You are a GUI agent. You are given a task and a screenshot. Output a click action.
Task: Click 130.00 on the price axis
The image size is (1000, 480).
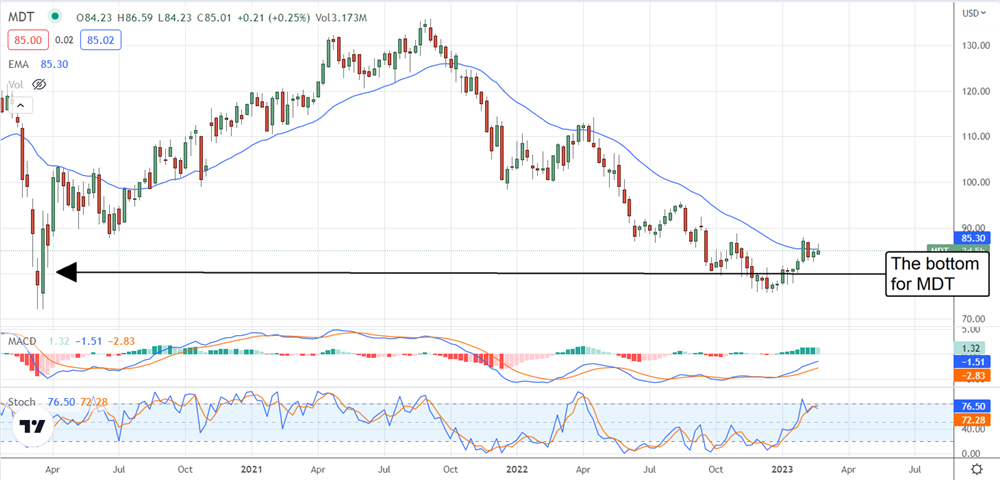point(976,45)
